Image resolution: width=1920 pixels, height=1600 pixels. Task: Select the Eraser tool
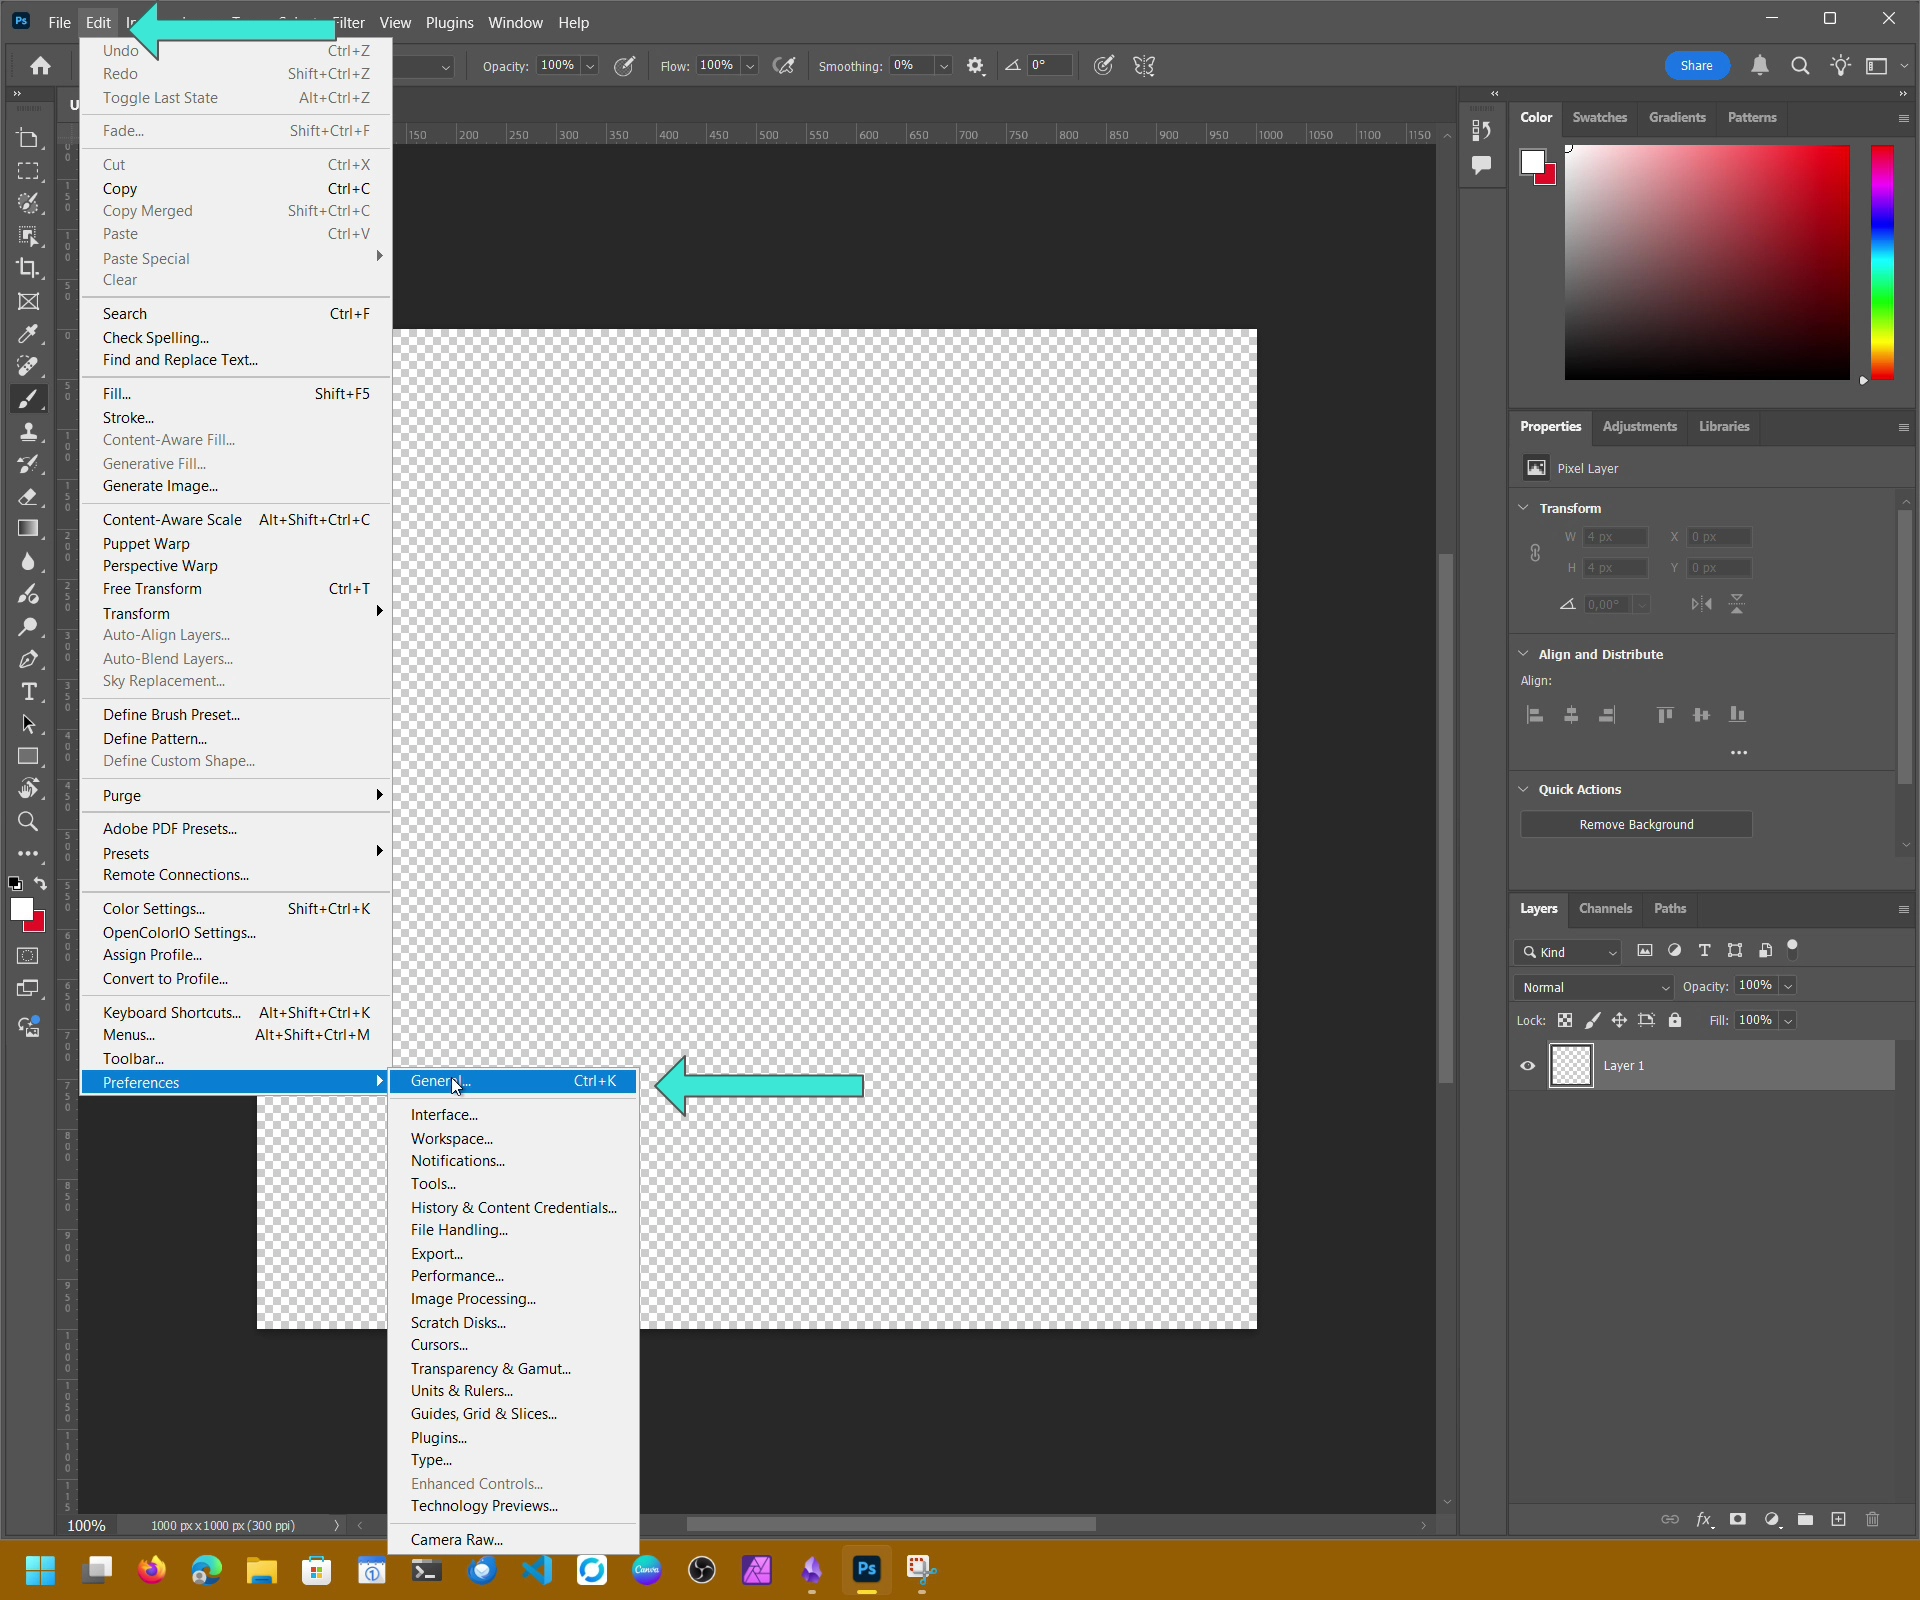(x=28, y=496)
